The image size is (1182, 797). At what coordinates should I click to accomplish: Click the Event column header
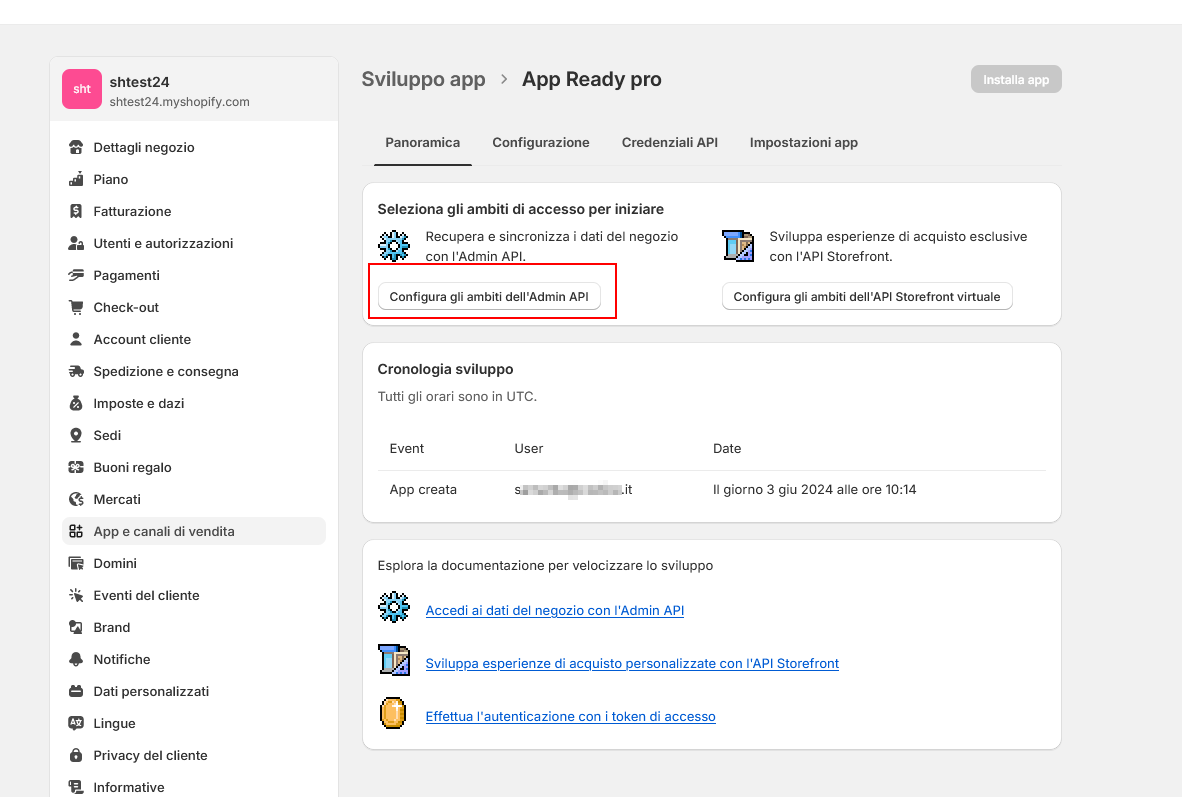(407, 449)
